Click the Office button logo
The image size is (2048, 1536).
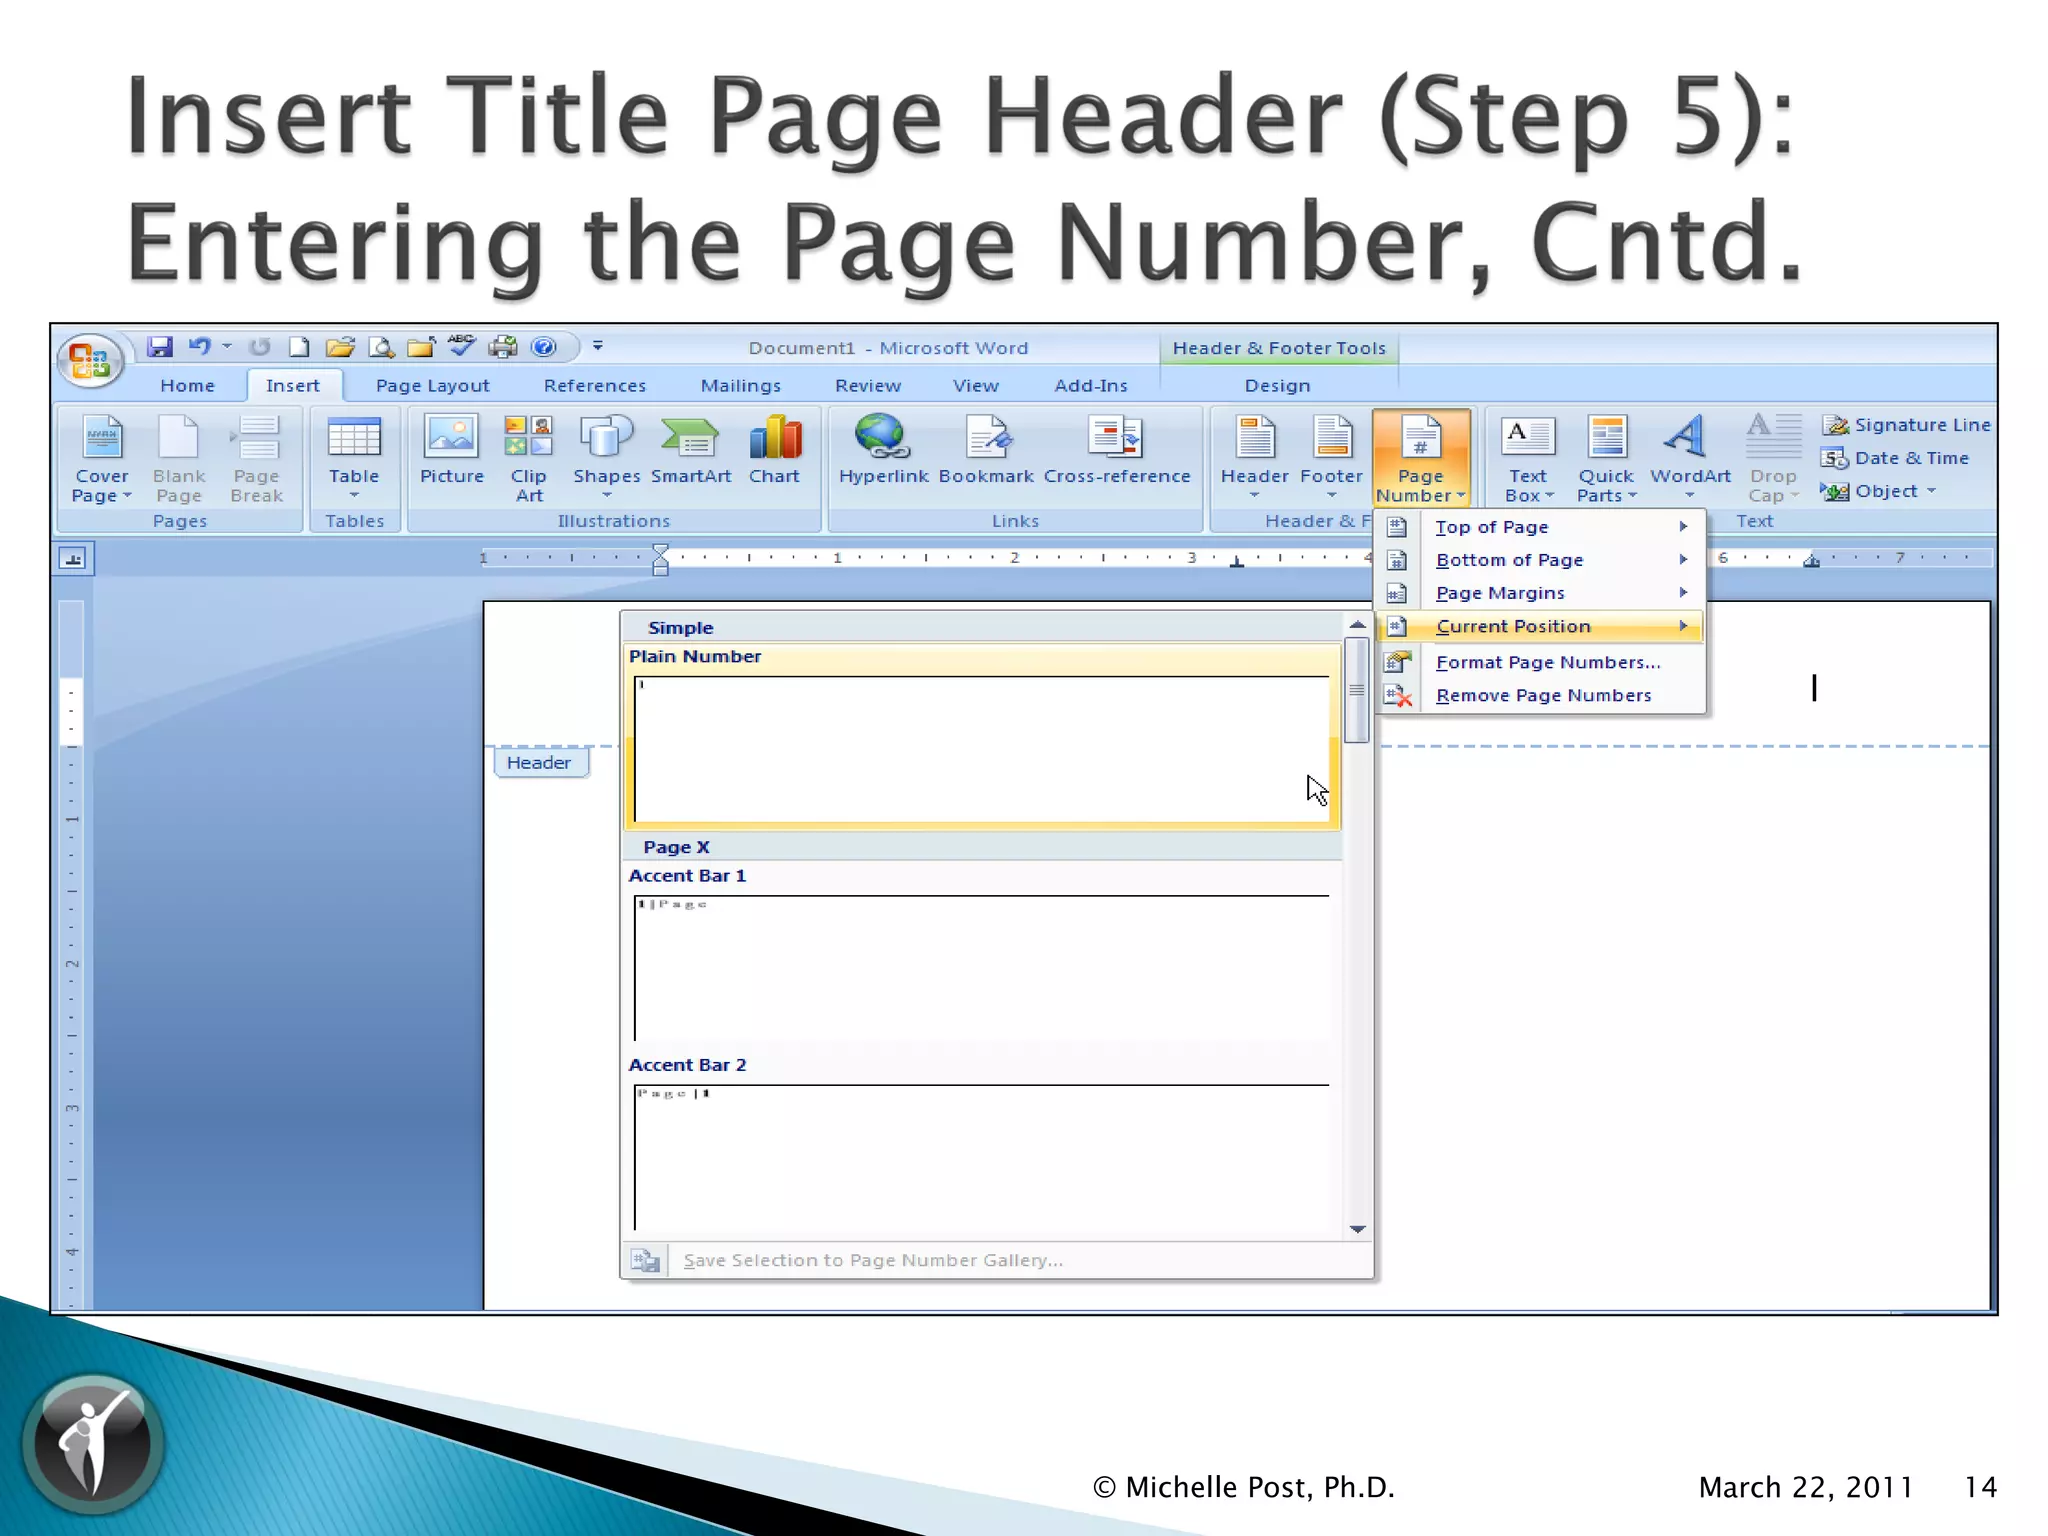point(90,360)
